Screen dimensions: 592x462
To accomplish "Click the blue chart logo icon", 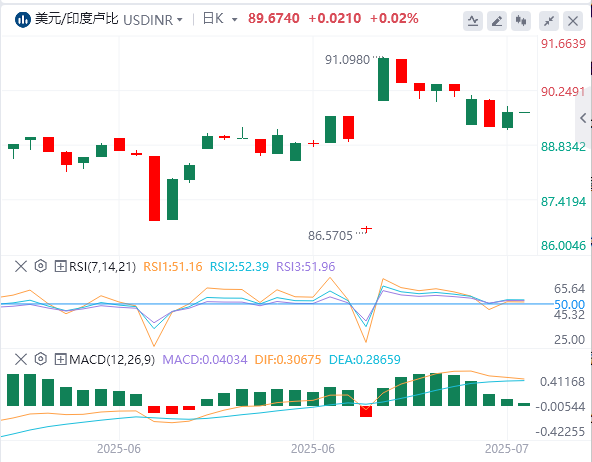I will click(x=23, y=20).
